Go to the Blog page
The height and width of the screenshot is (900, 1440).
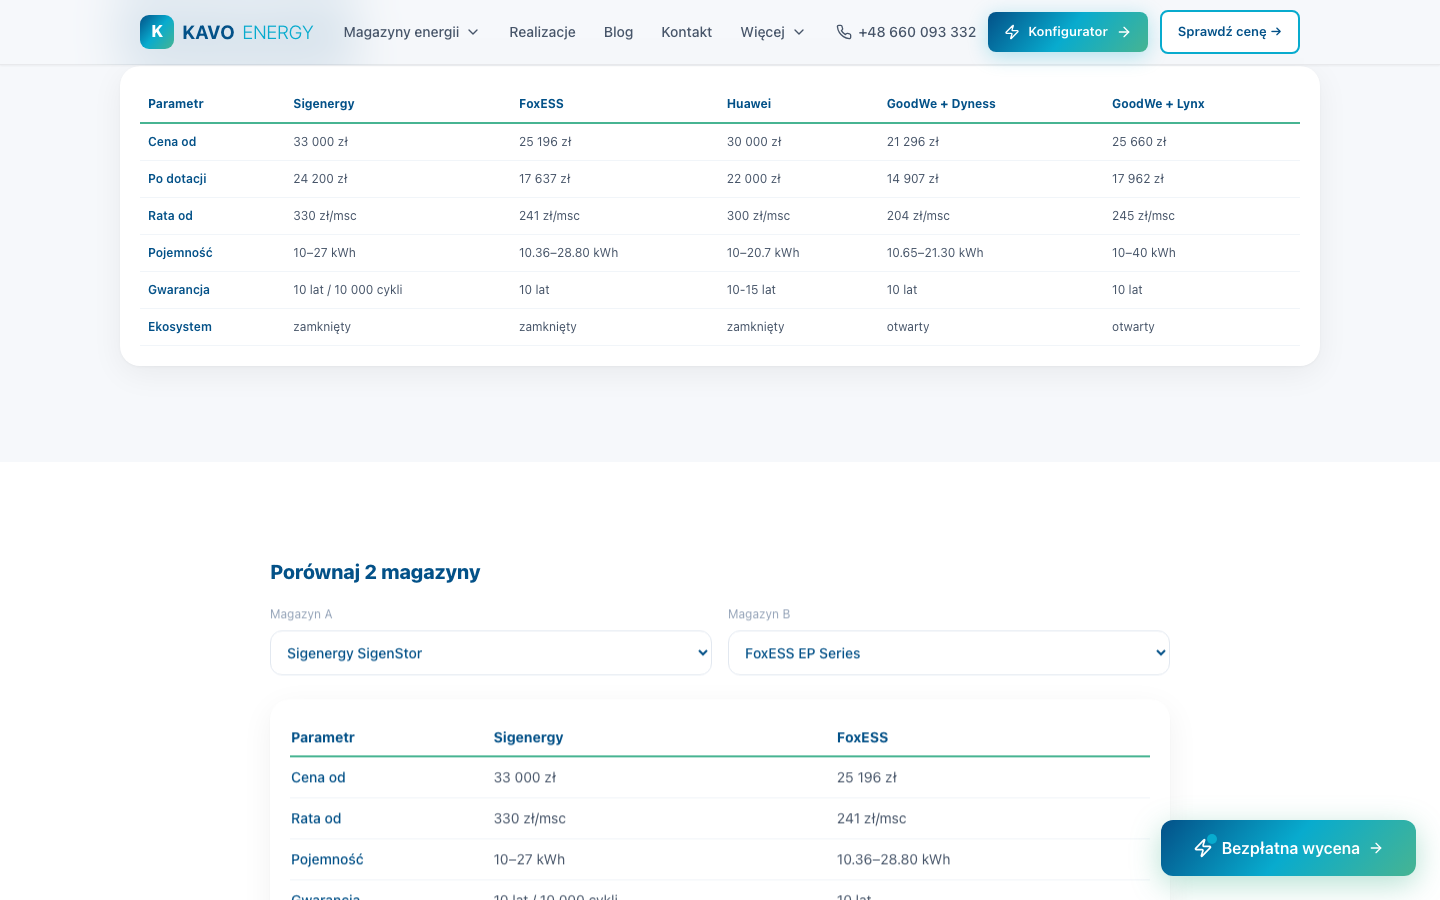tap(618, 32)
